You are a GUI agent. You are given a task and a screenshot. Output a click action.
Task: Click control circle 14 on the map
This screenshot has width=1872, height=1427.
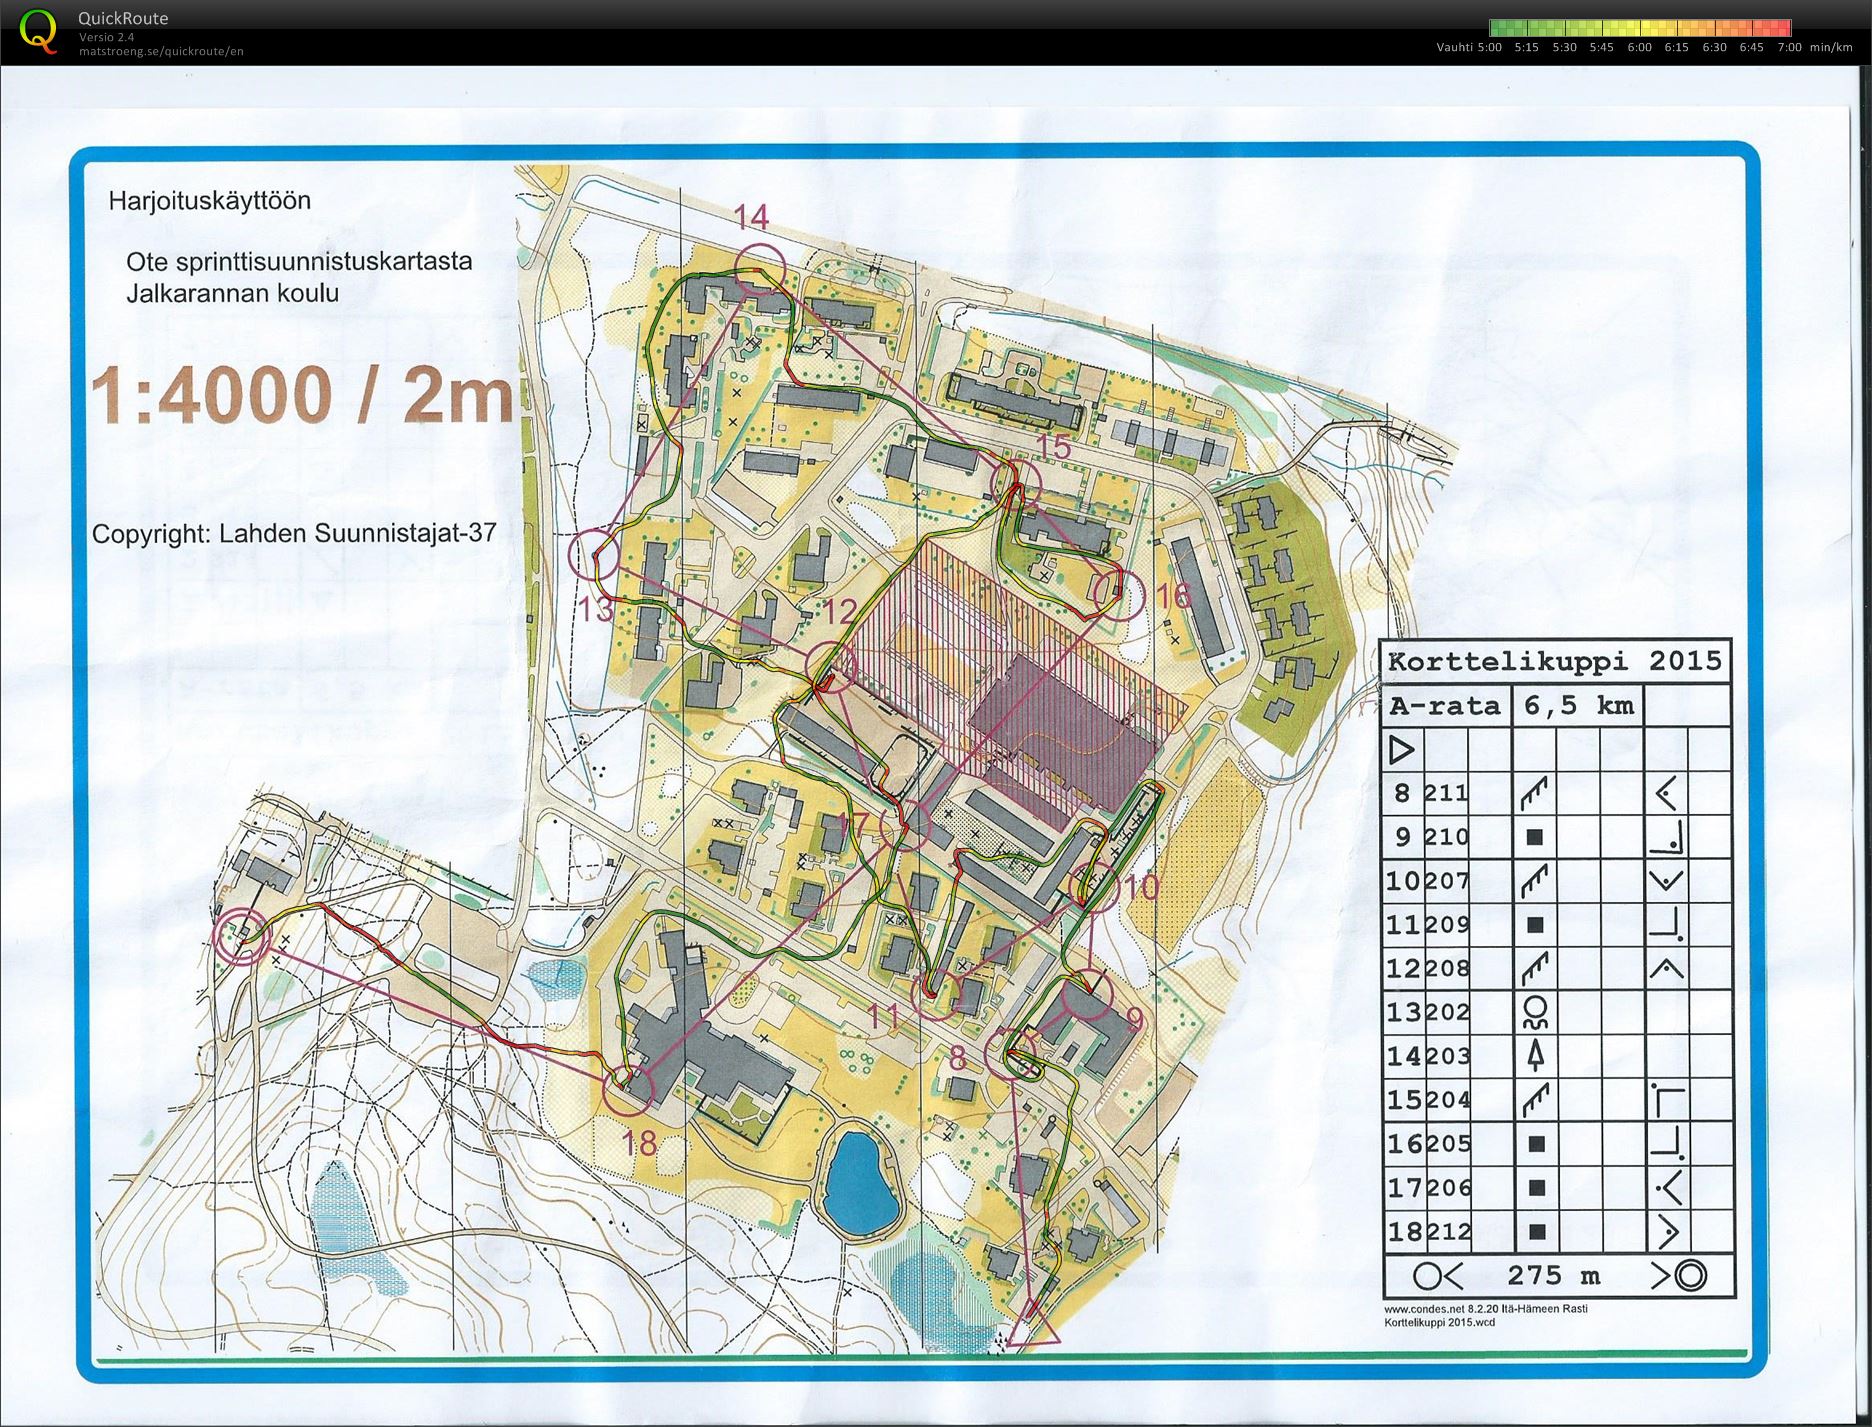click(758, 269)
